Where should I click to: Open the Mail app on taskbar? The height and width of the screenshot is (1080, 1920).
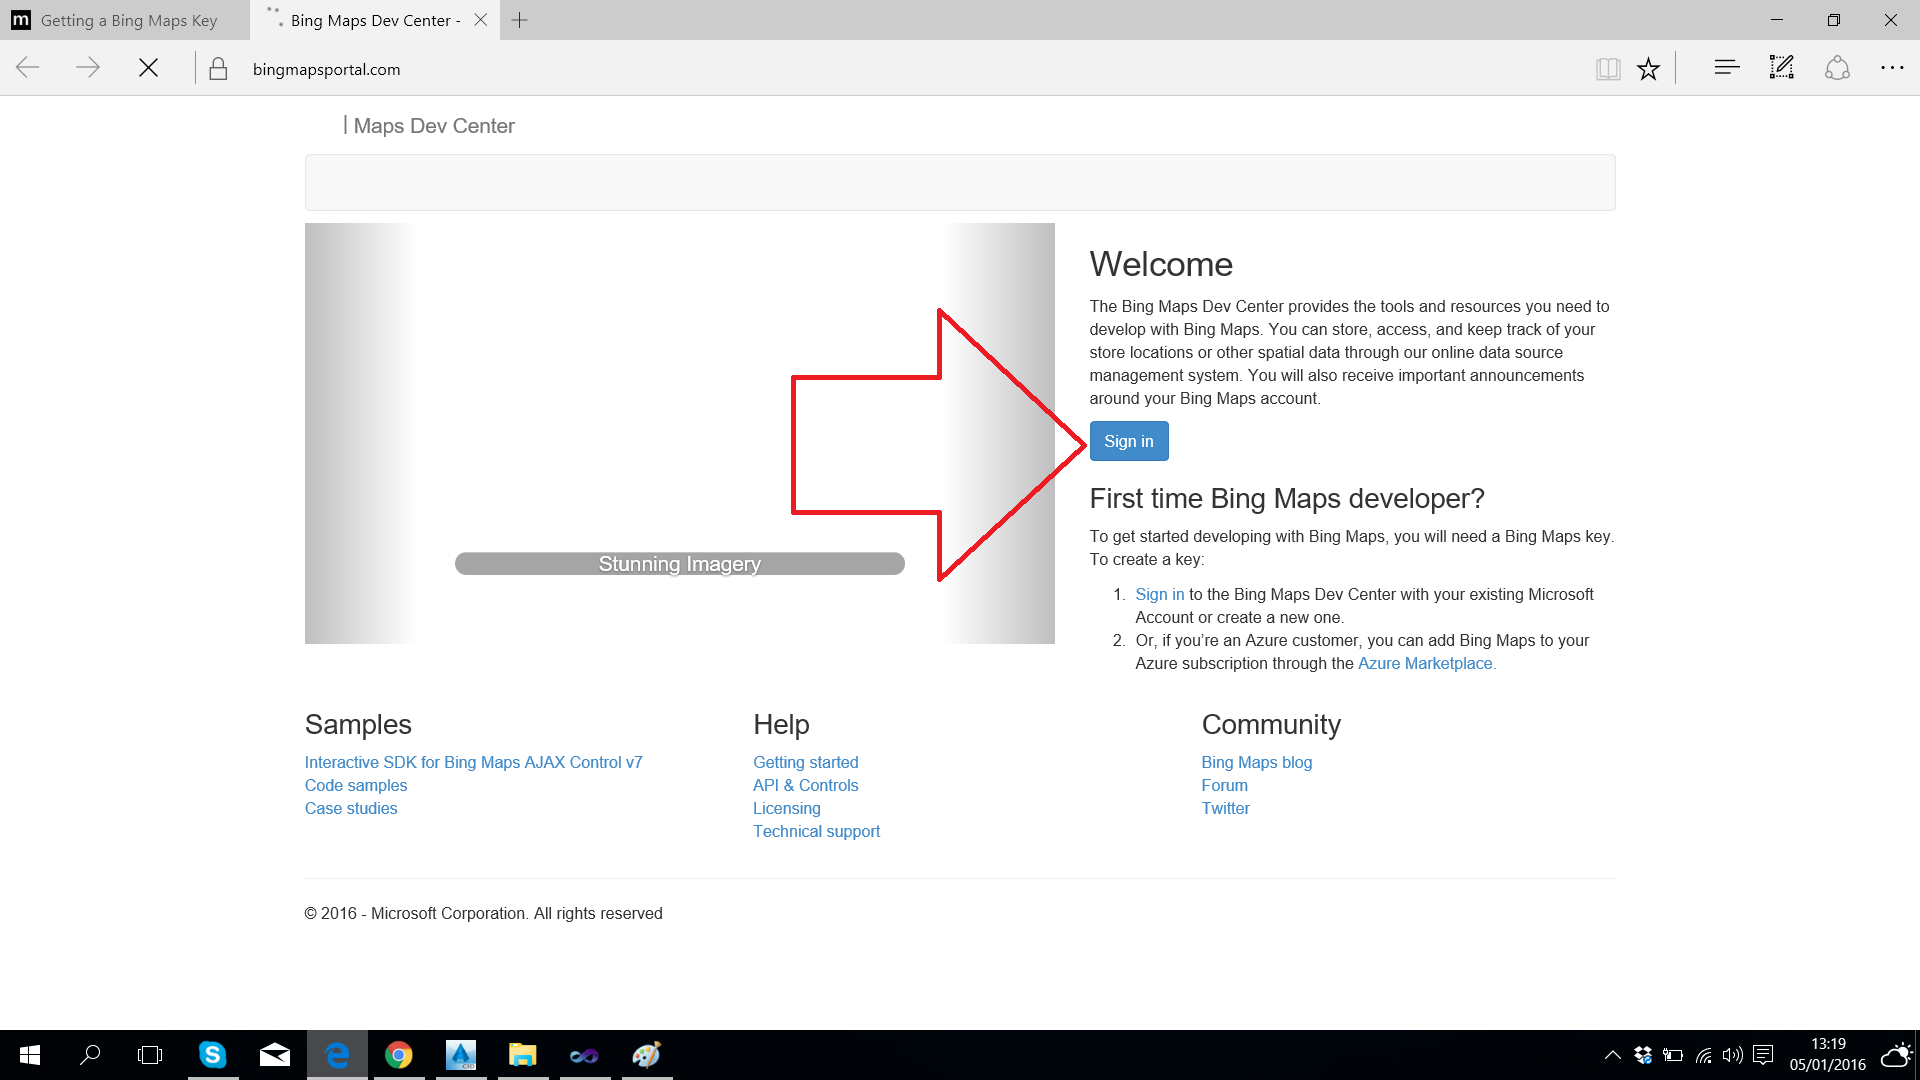click(274, 1055)
